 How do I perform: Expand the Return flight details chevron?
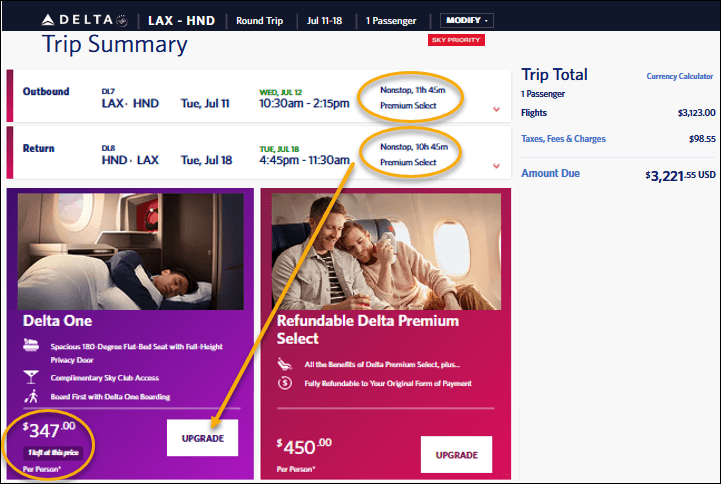pyautogui.click(x=496, y=165)
